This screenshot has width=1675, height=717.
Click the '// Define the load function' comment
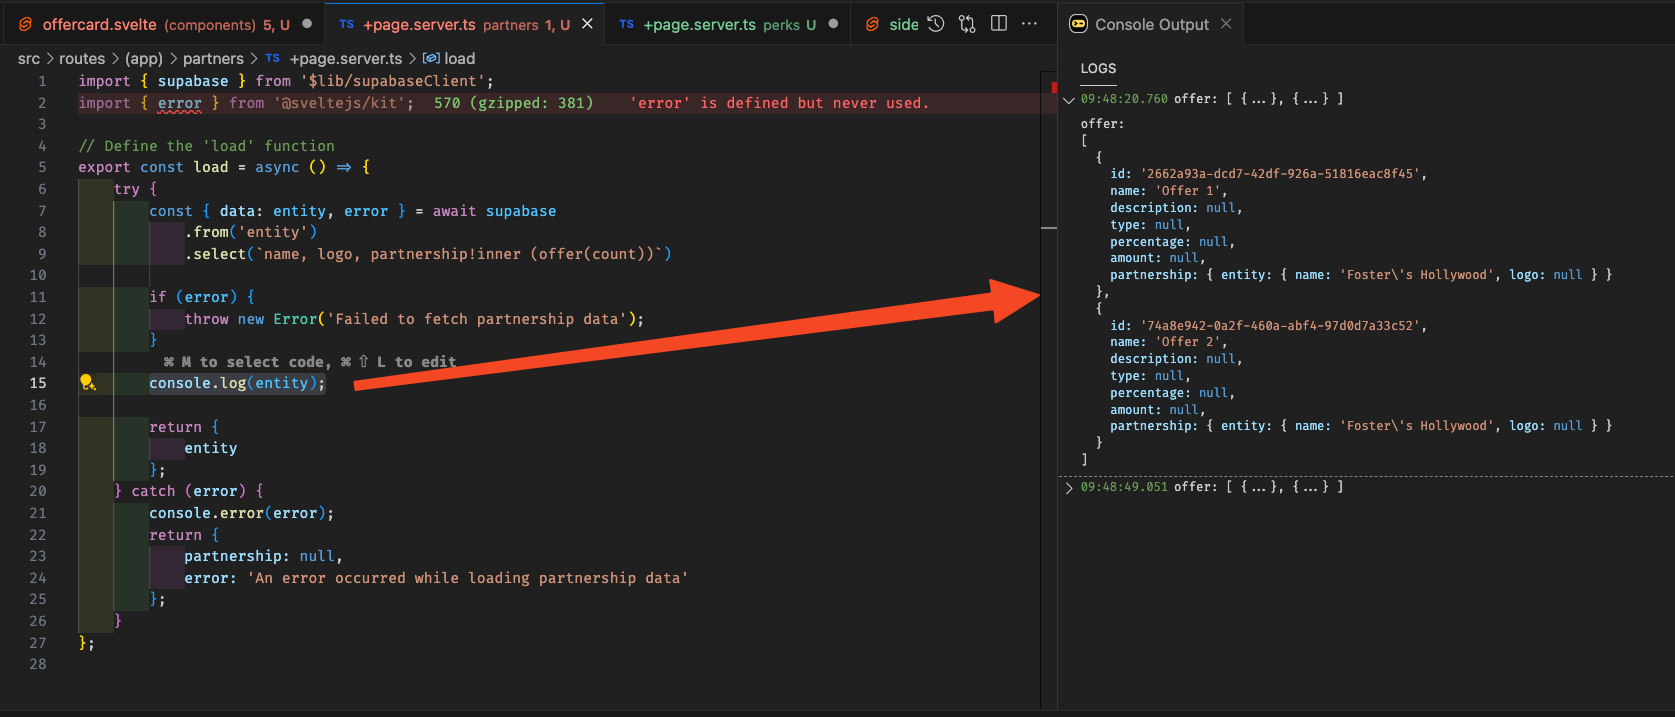coord(206,146)
